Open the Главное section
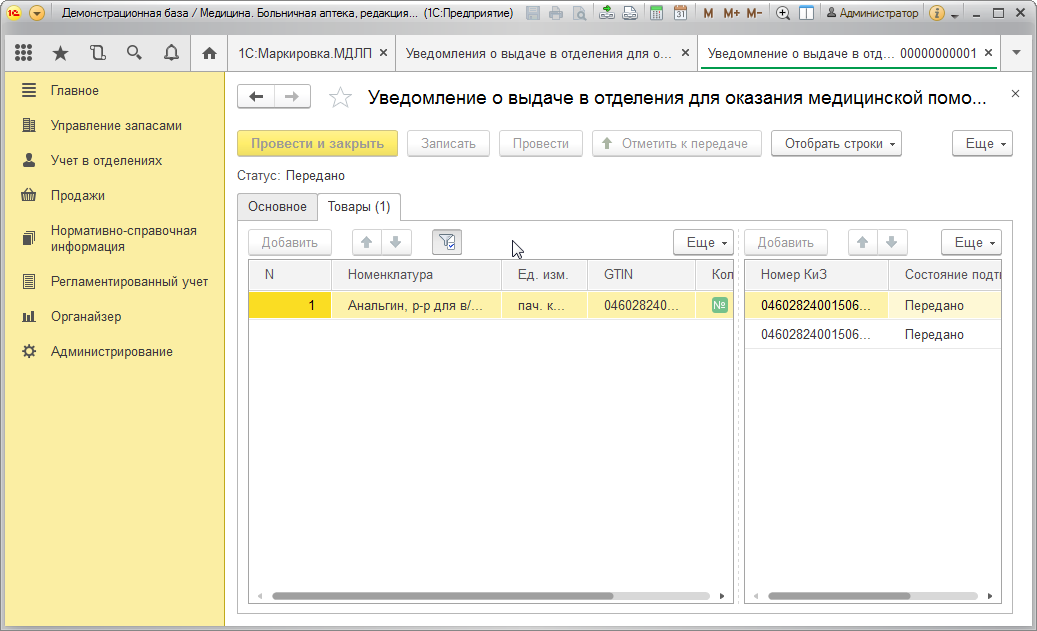Viewport: 1037px width, 631px height. point(75,91)
